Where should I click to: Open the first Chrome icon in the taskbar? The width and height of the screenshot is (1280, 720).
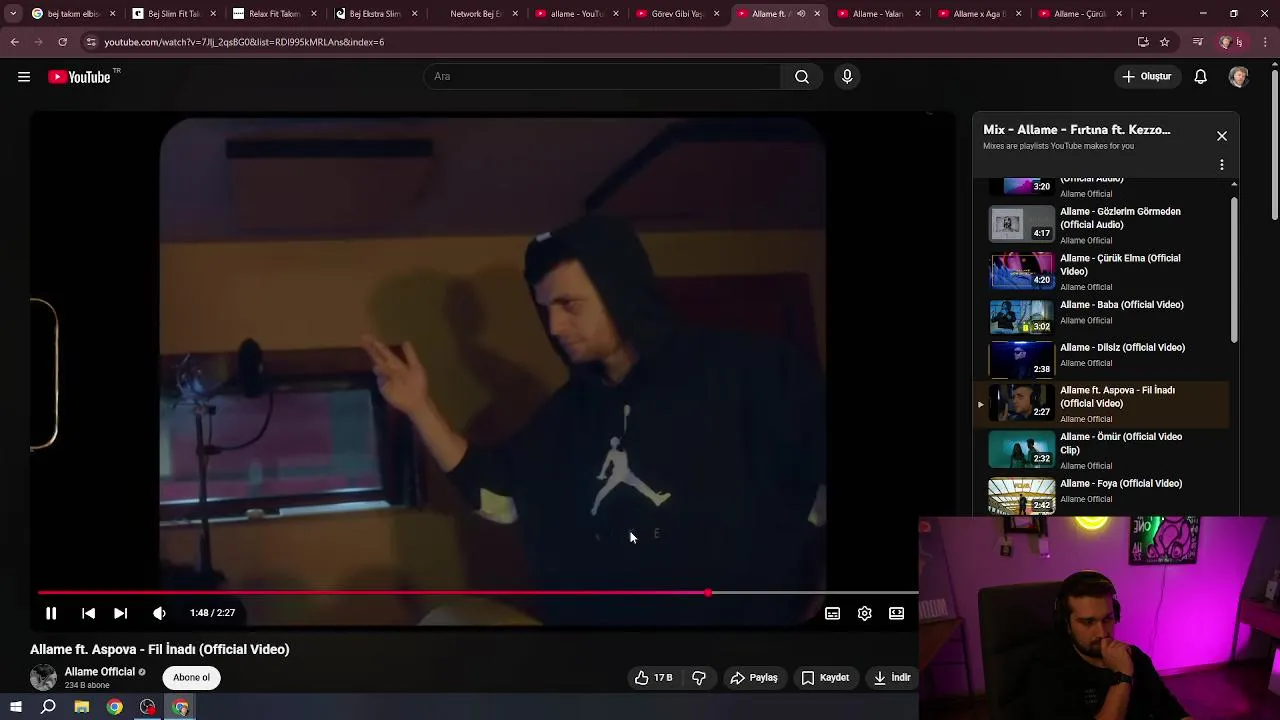point(115,707)
